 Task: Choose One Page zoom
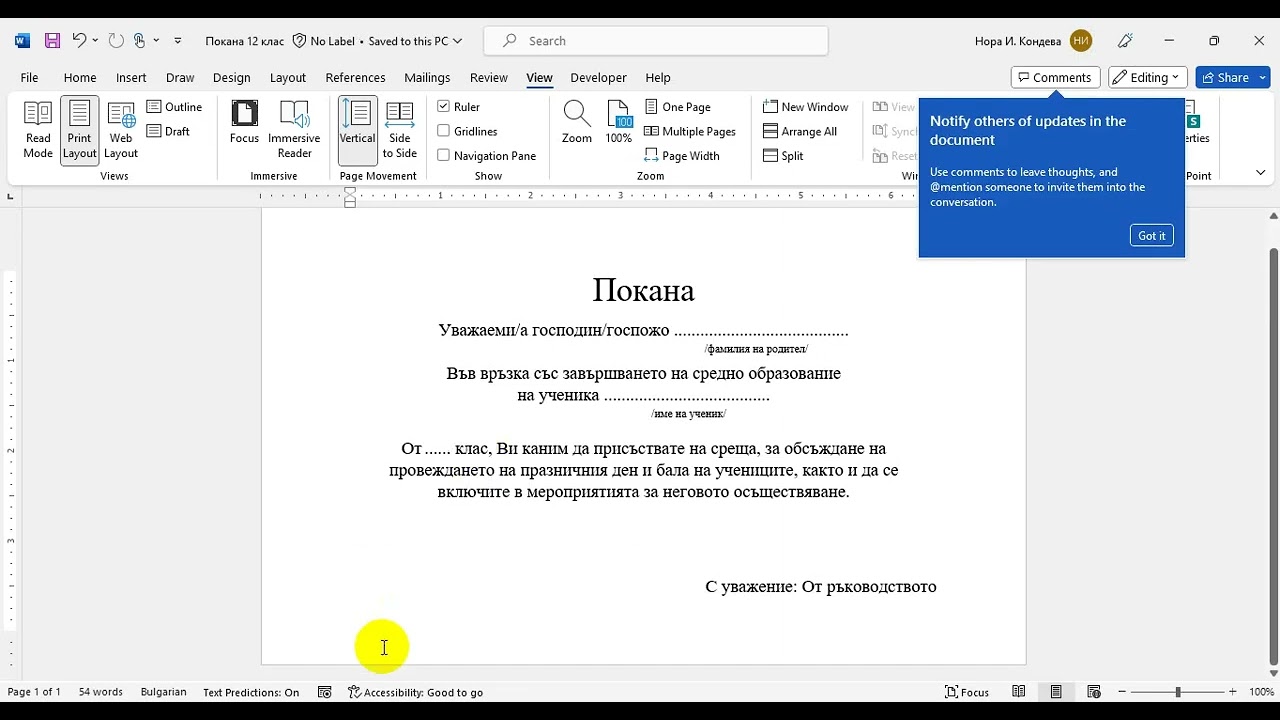tap(677, 107)
